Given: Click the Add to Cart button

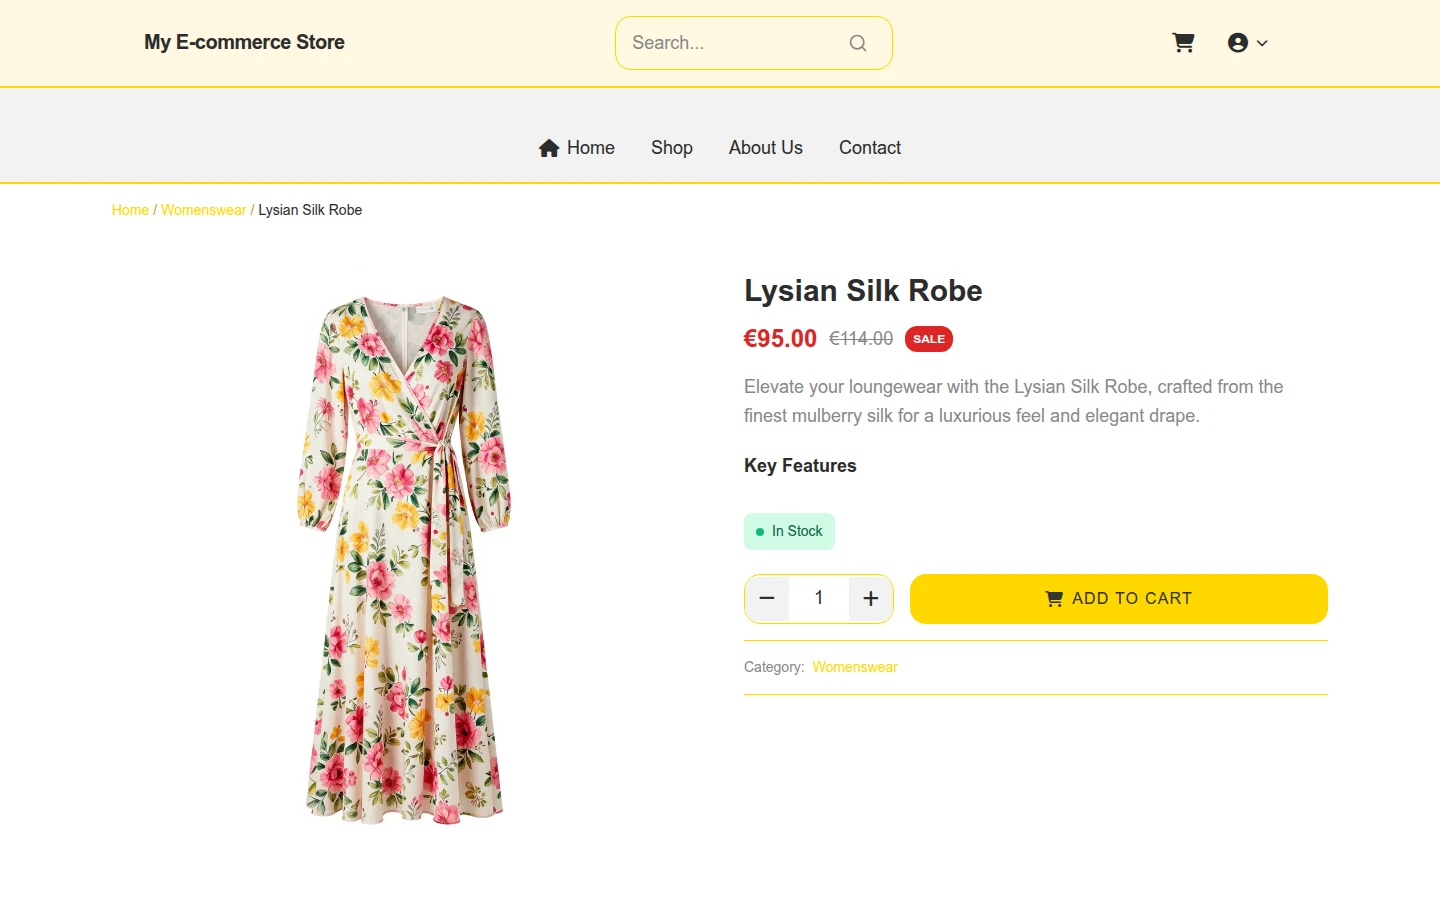Looking at the screenshot, I should point(1119,599).
